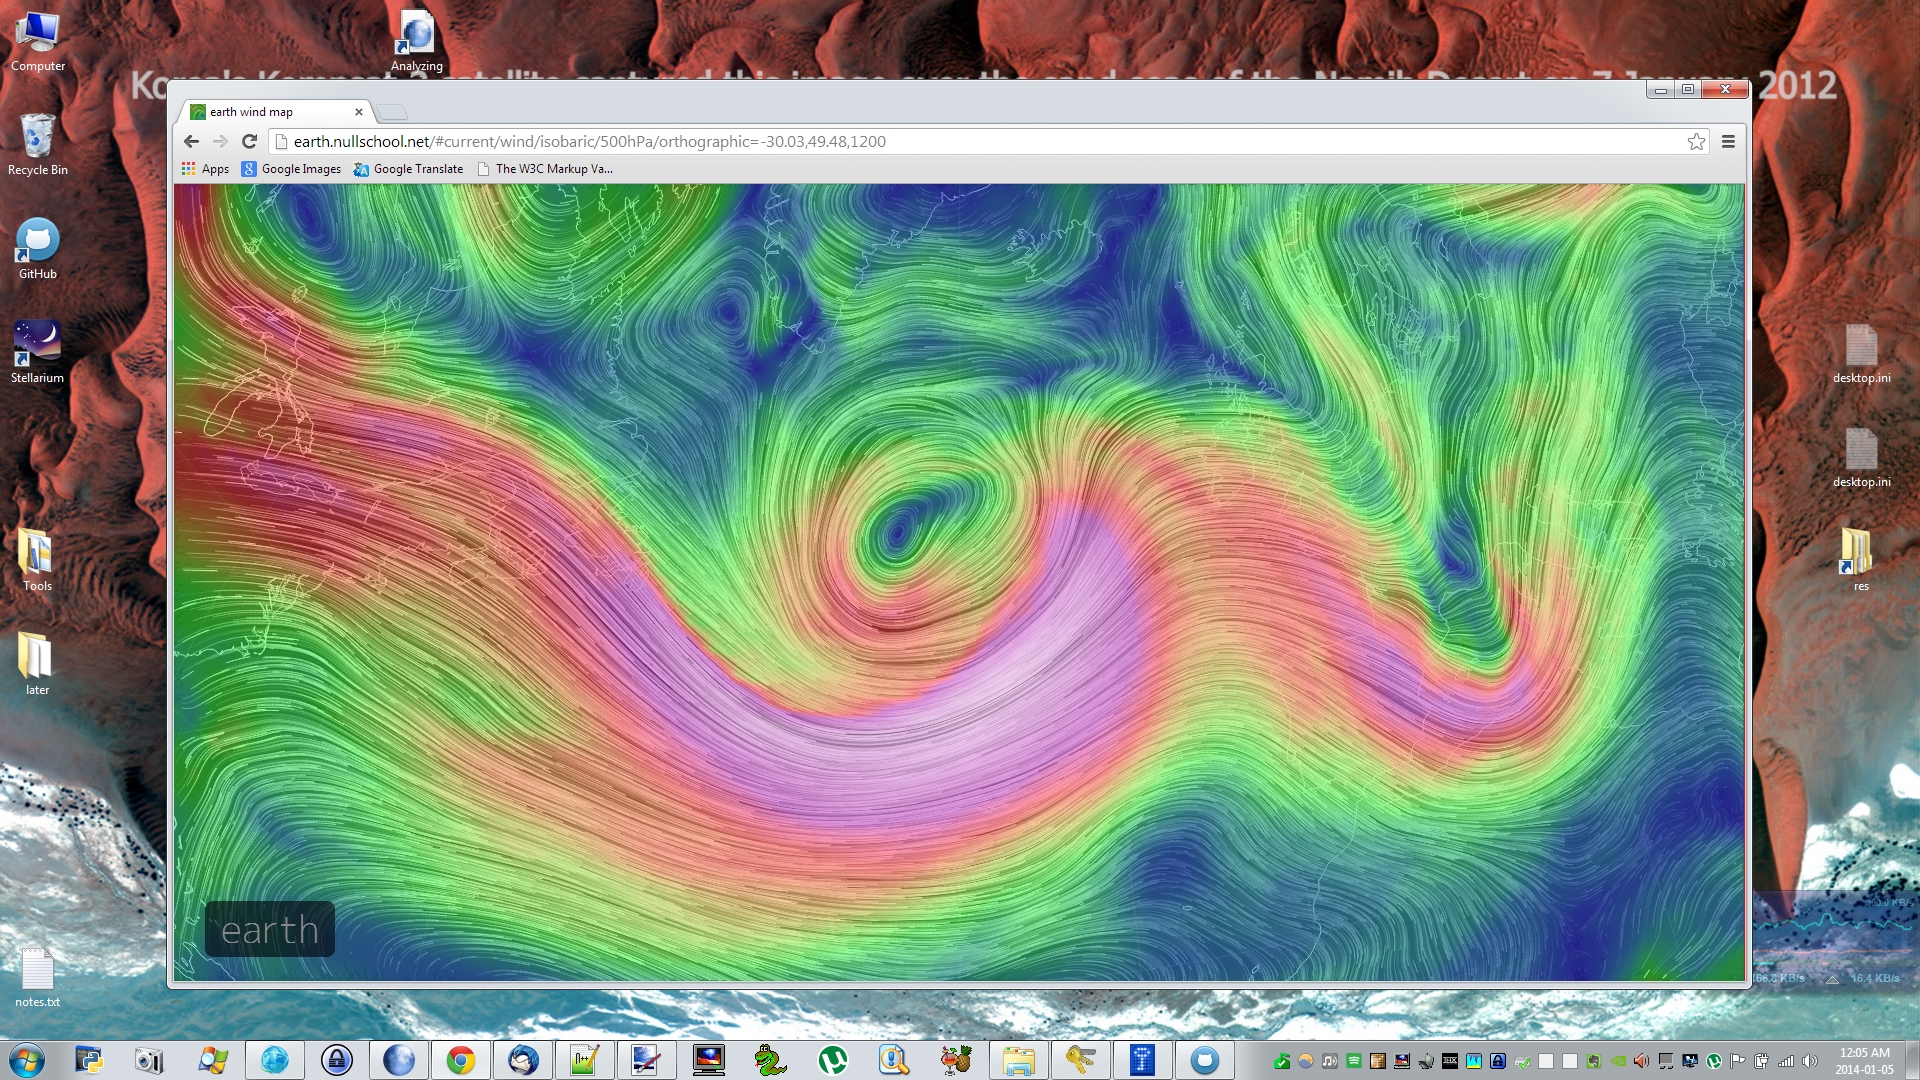
Task: Click the Google Chrome taskbar icon
Action: click(460, 1060)
